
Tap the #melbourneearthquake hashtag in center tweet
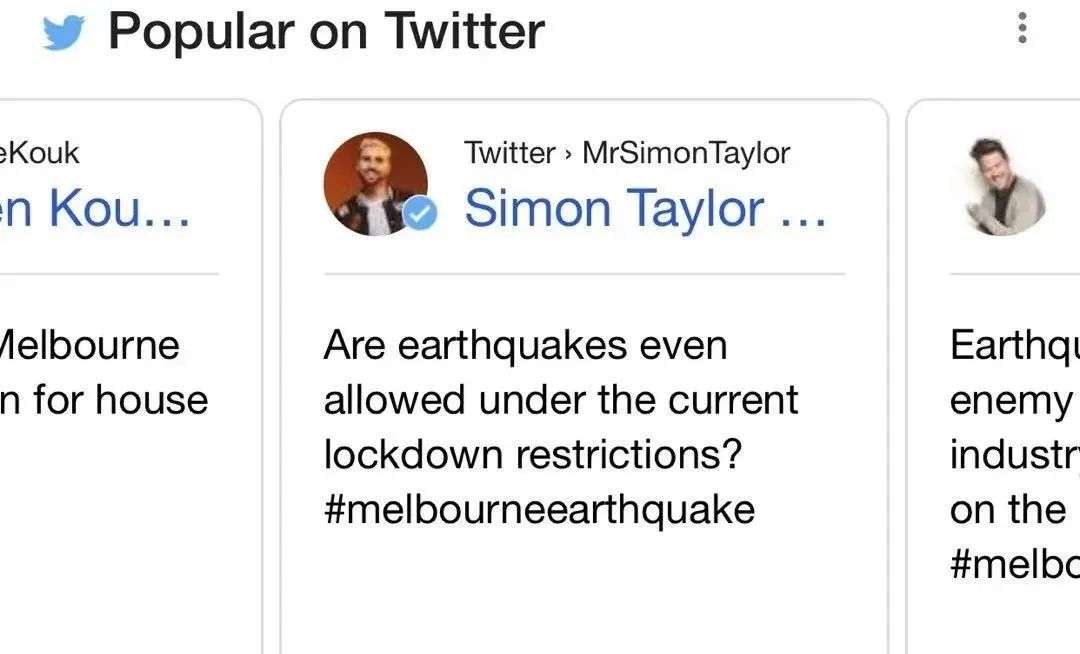539,509
